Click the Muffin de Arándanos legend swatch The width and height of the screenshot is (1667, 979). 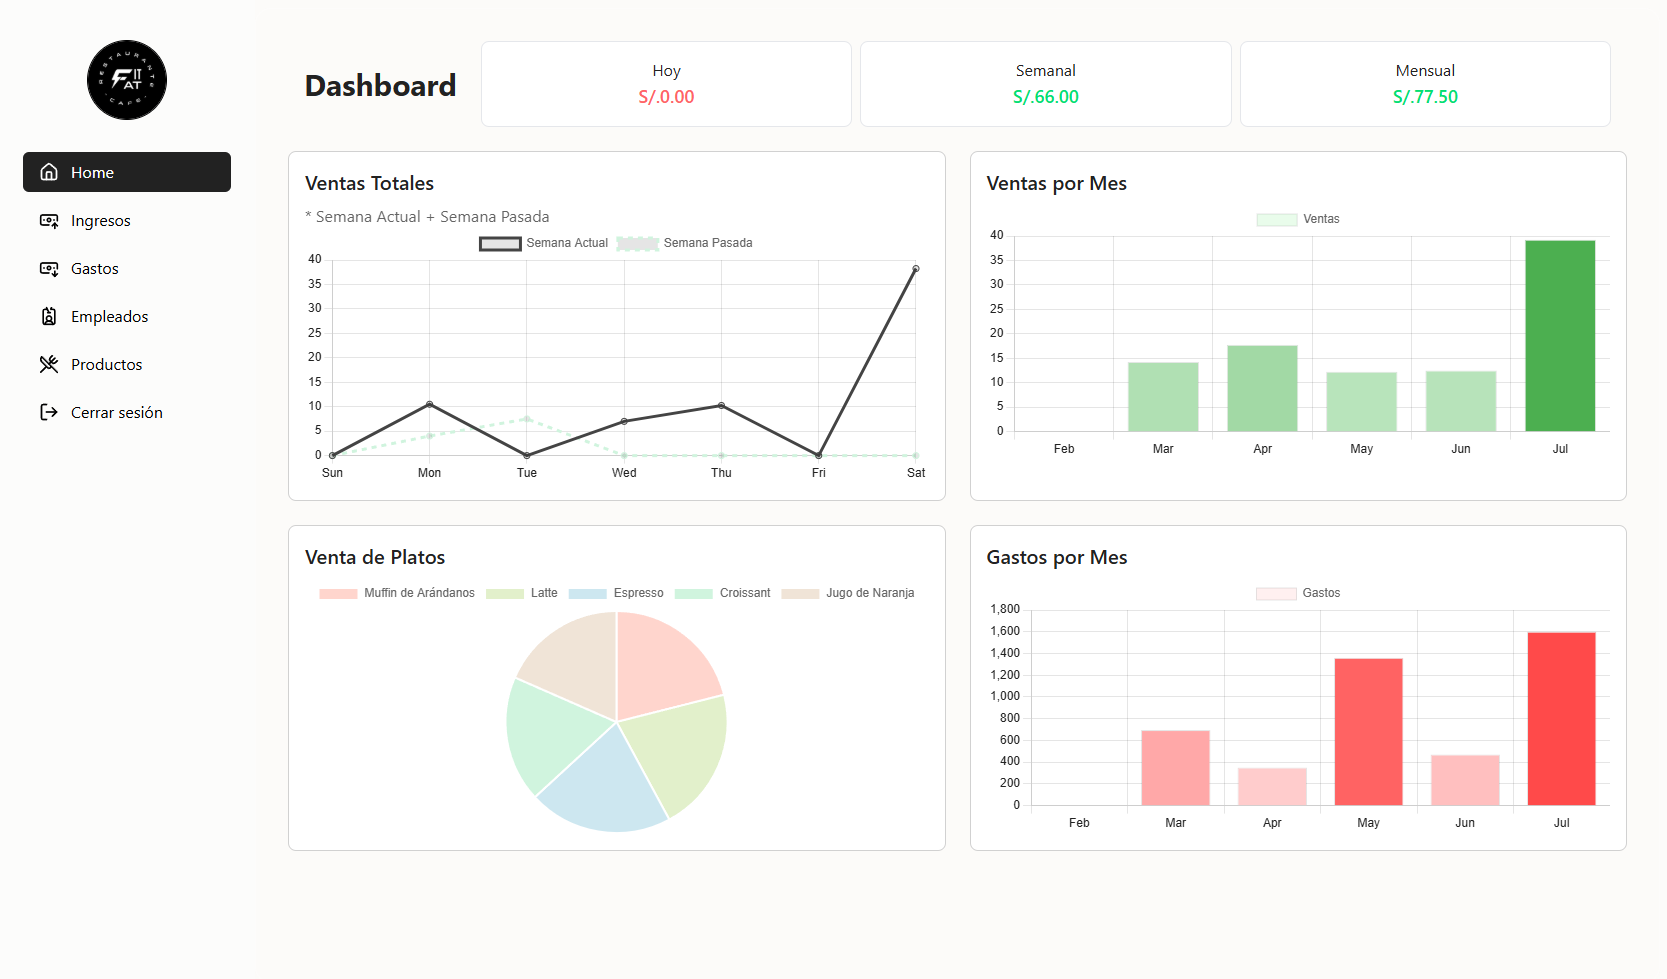[338, 593]
